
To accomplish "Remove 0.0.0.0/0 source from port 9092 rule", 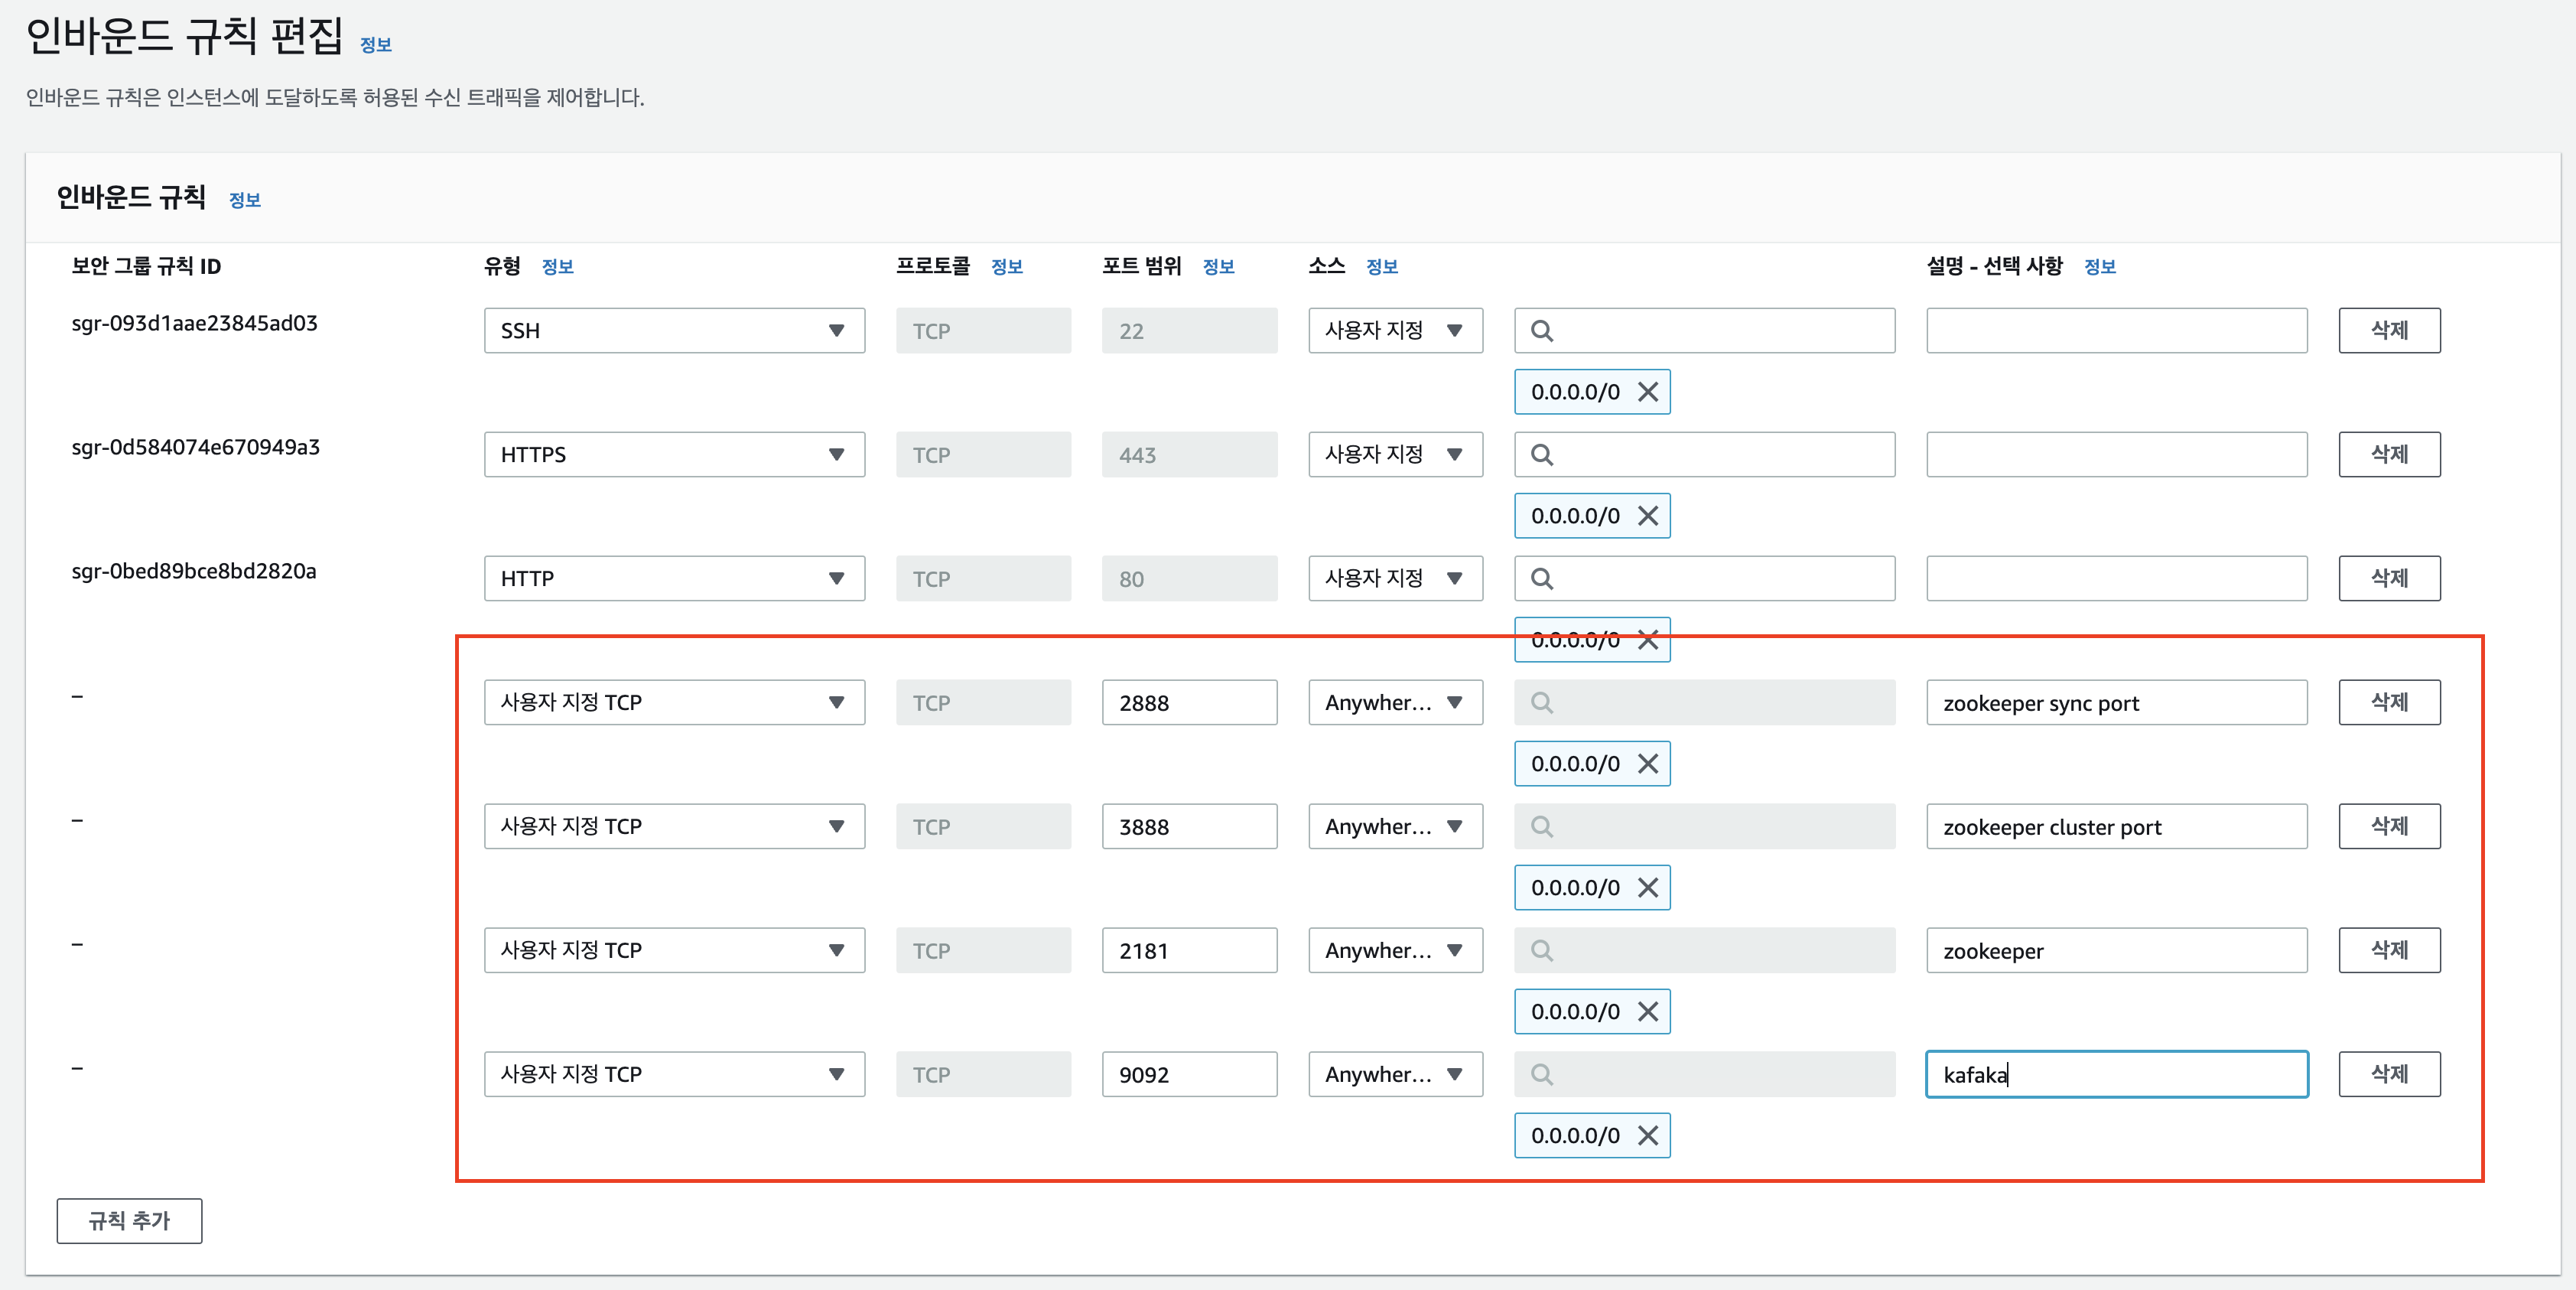I will click(1648, 1136).
